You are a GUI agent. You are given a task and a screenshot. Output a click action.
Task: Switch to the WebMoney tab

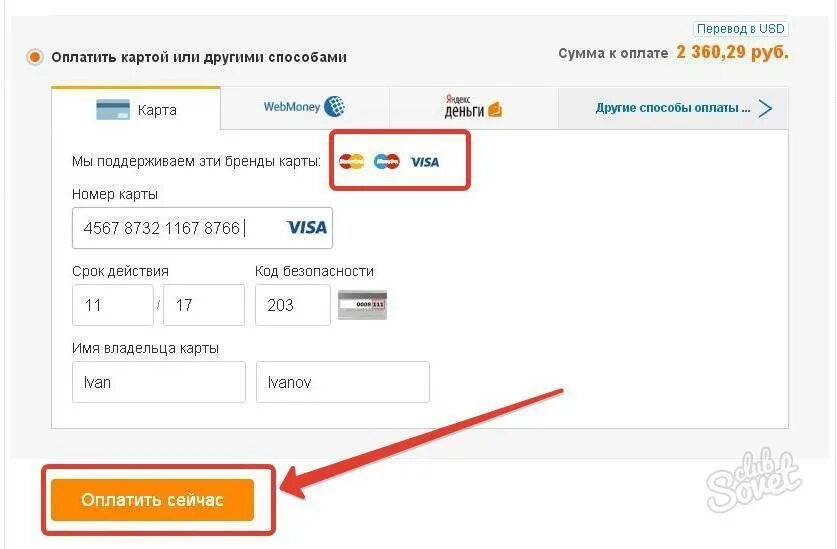click(304, 107)
